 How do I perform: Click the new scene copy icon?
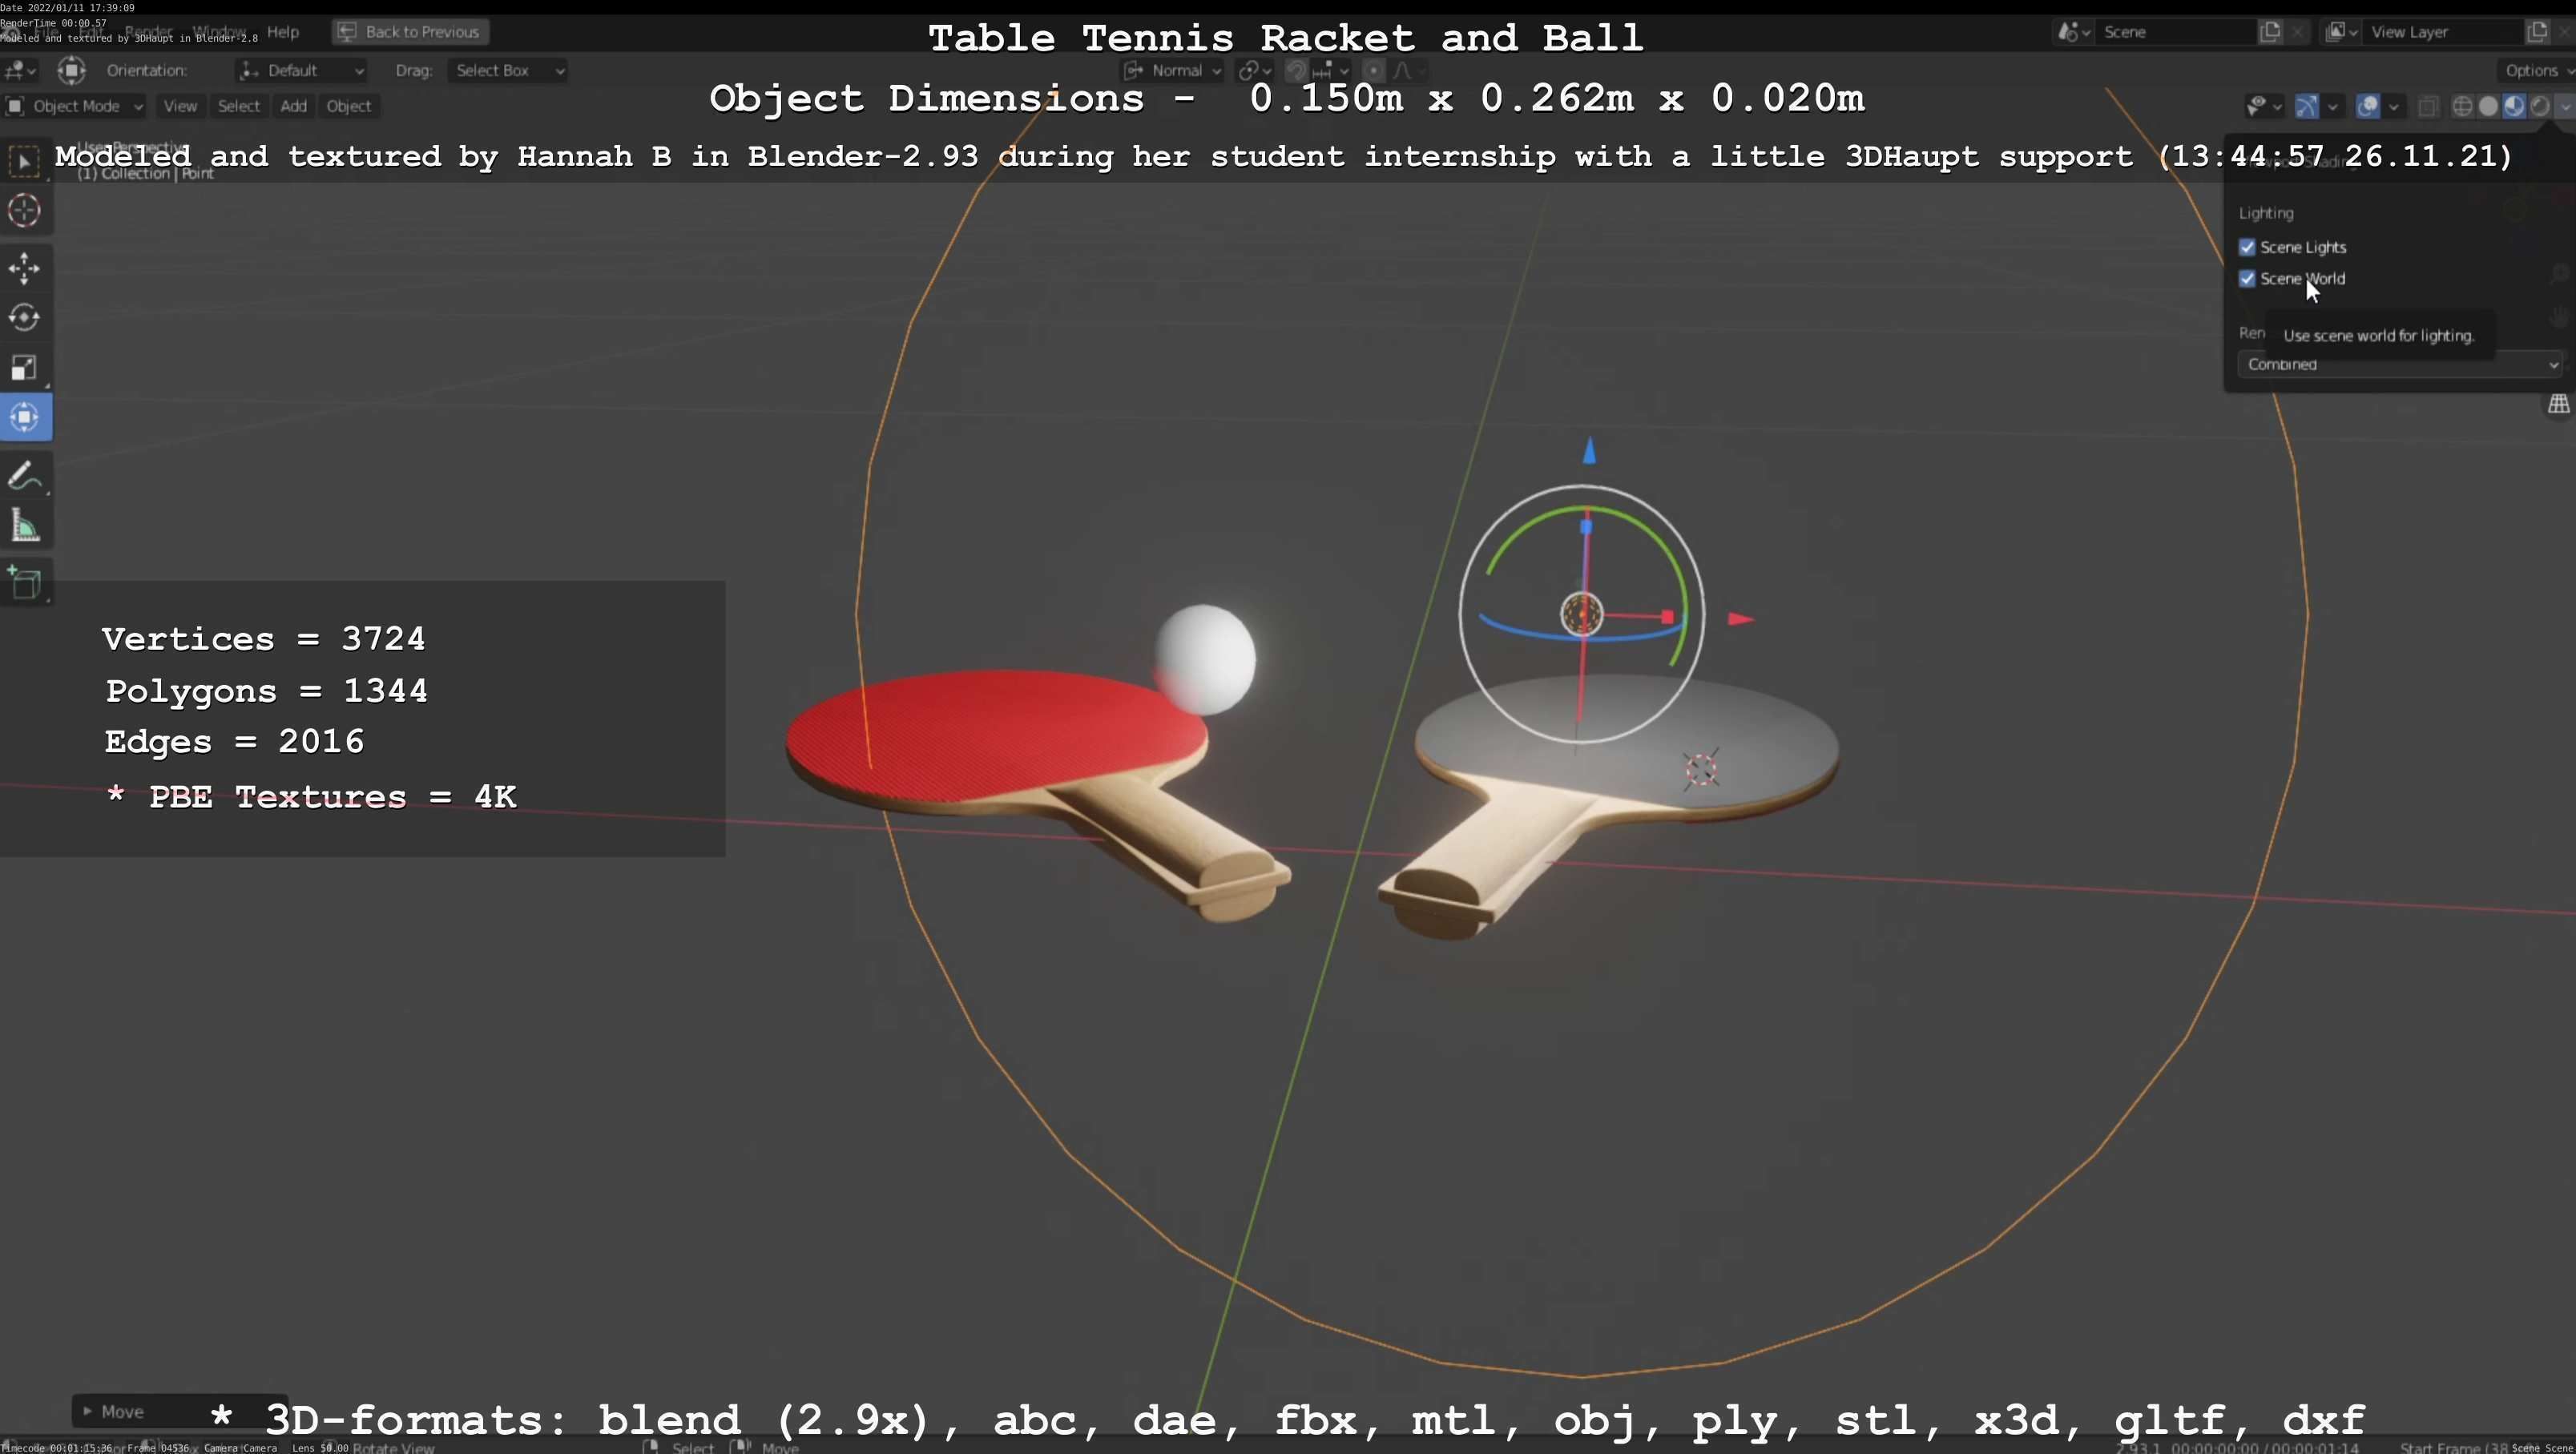(2270, 32)
